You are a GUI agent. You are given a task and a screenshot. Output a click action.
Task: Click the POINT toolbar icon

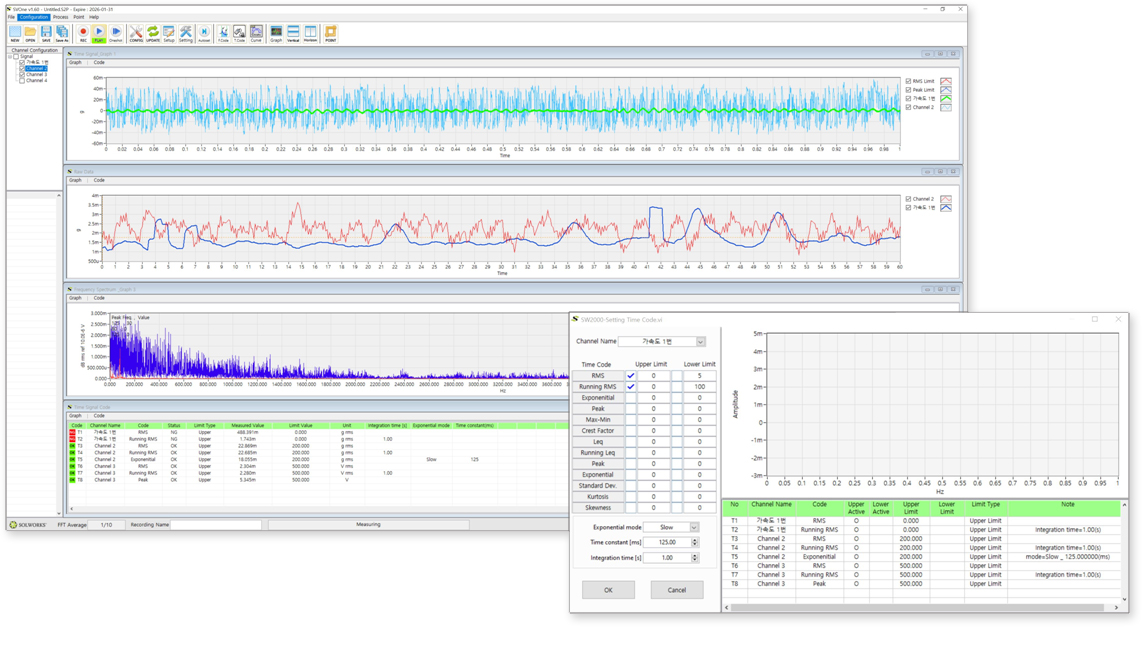tap(330, 33)
